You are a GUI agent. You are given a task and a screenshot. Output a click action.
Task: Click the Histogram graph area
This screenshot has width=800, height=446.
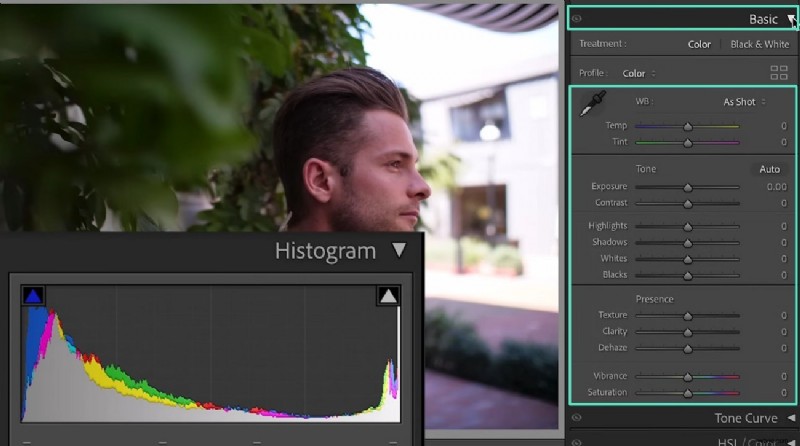pos(211,353)
